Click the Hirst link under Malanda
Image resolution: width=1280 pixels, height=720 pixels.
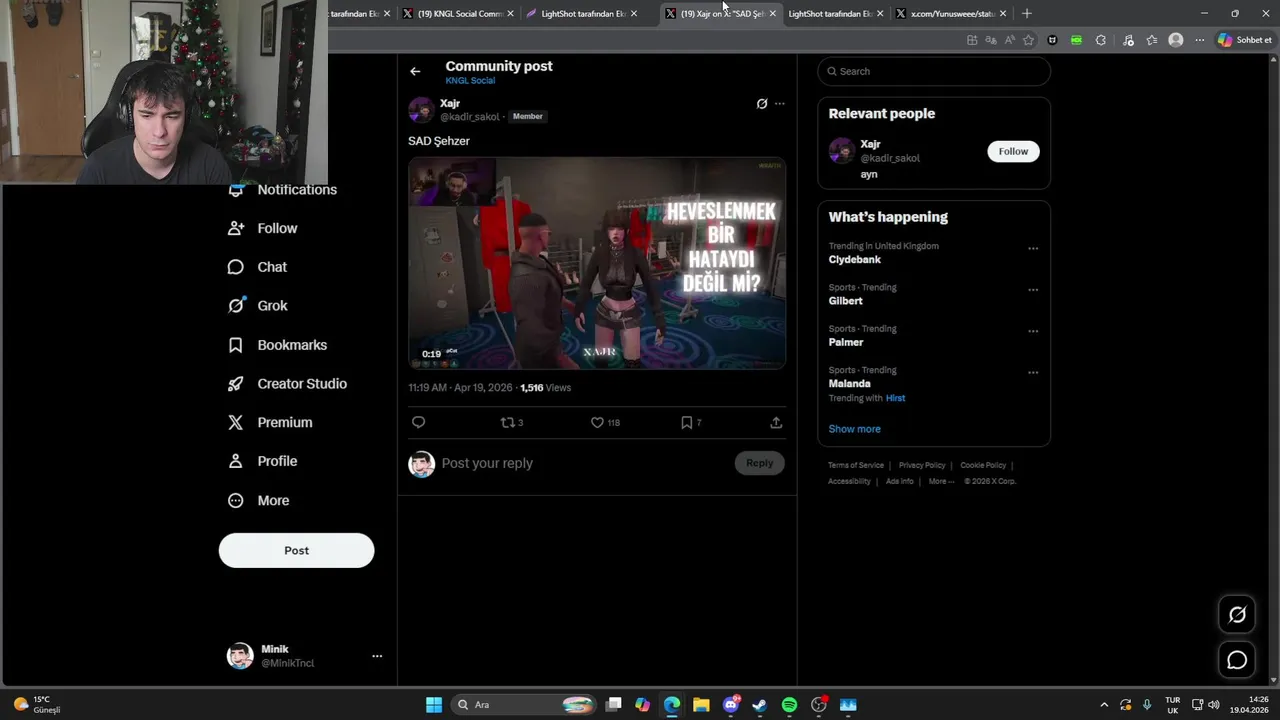[895, 398]
